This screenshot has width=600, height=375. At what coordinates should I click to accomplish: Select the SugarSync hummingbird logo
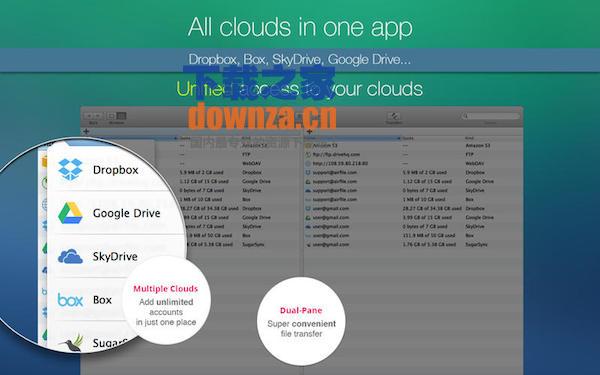[x=72, y=342]
